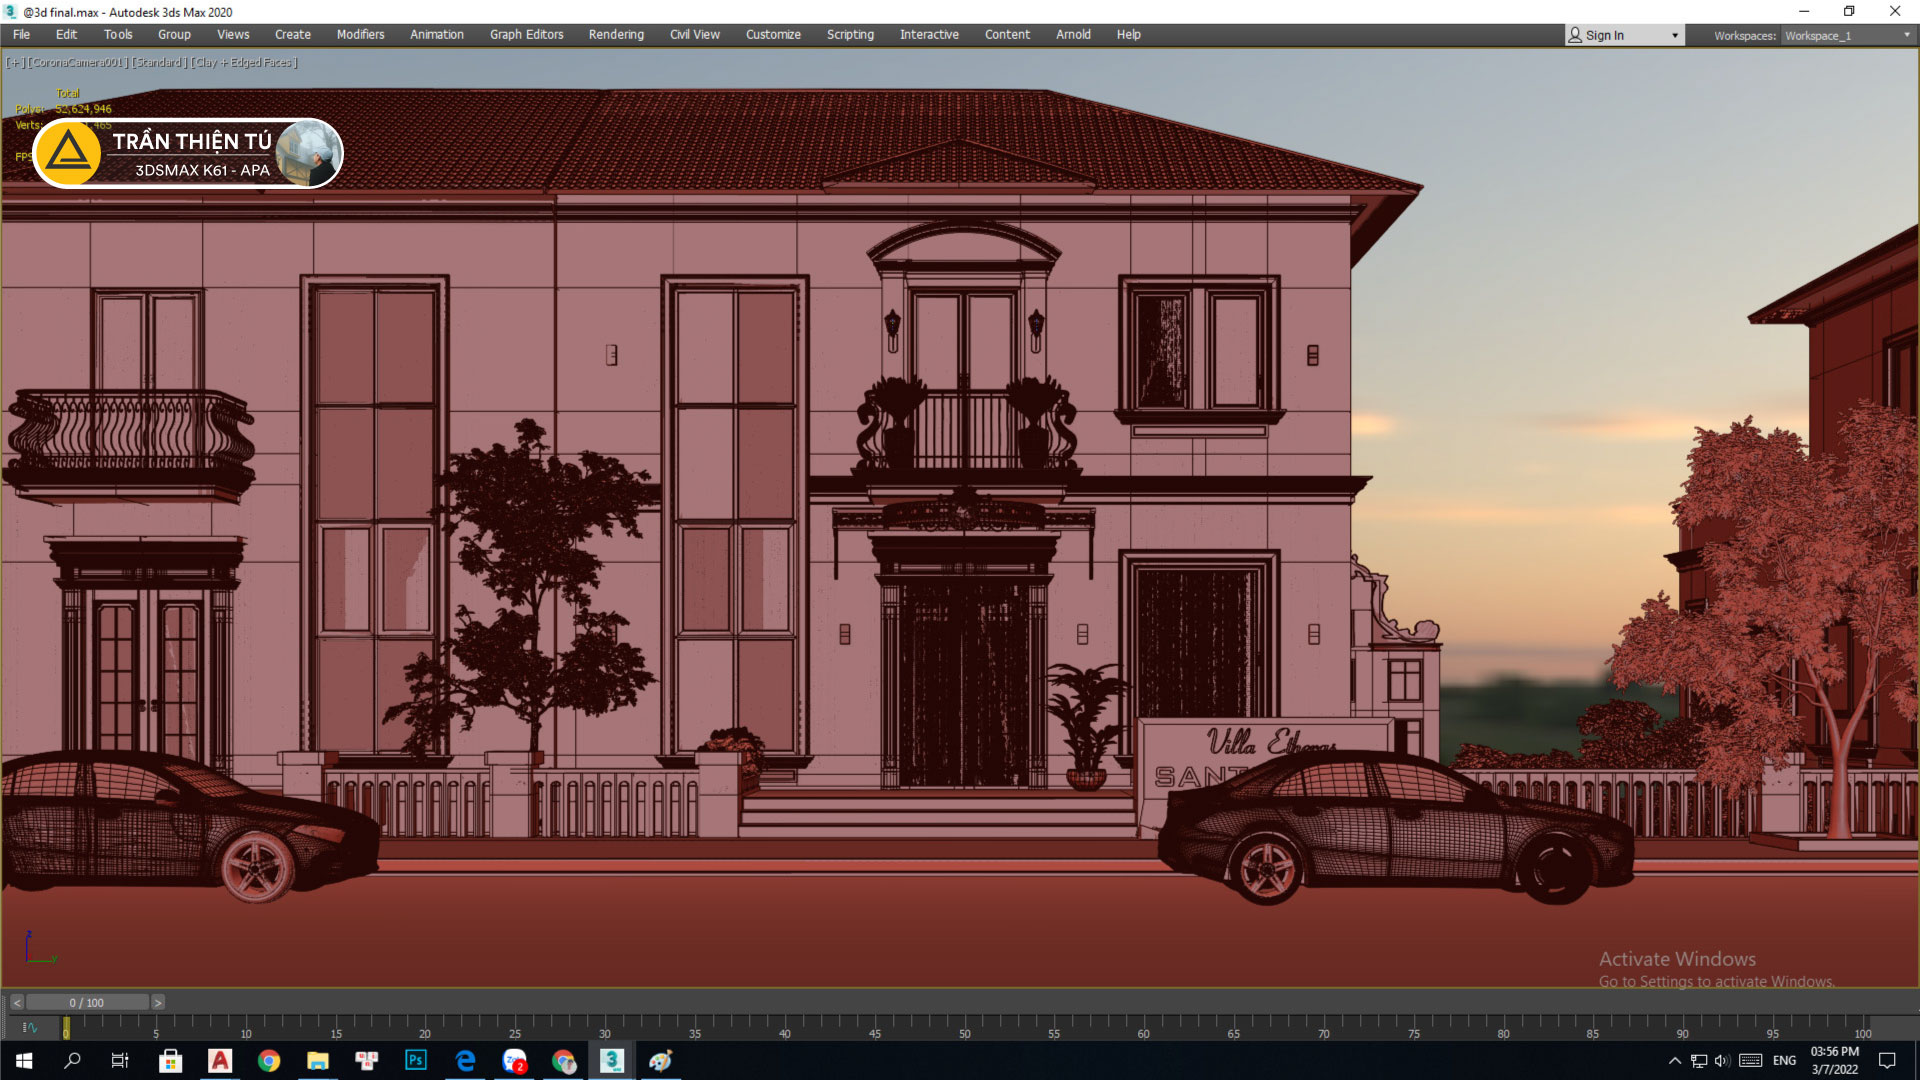1920x1080 pixels.
Task: Click the Photoshop taskbar icon
Action: pyautogui.click(x=416, y=1060)
